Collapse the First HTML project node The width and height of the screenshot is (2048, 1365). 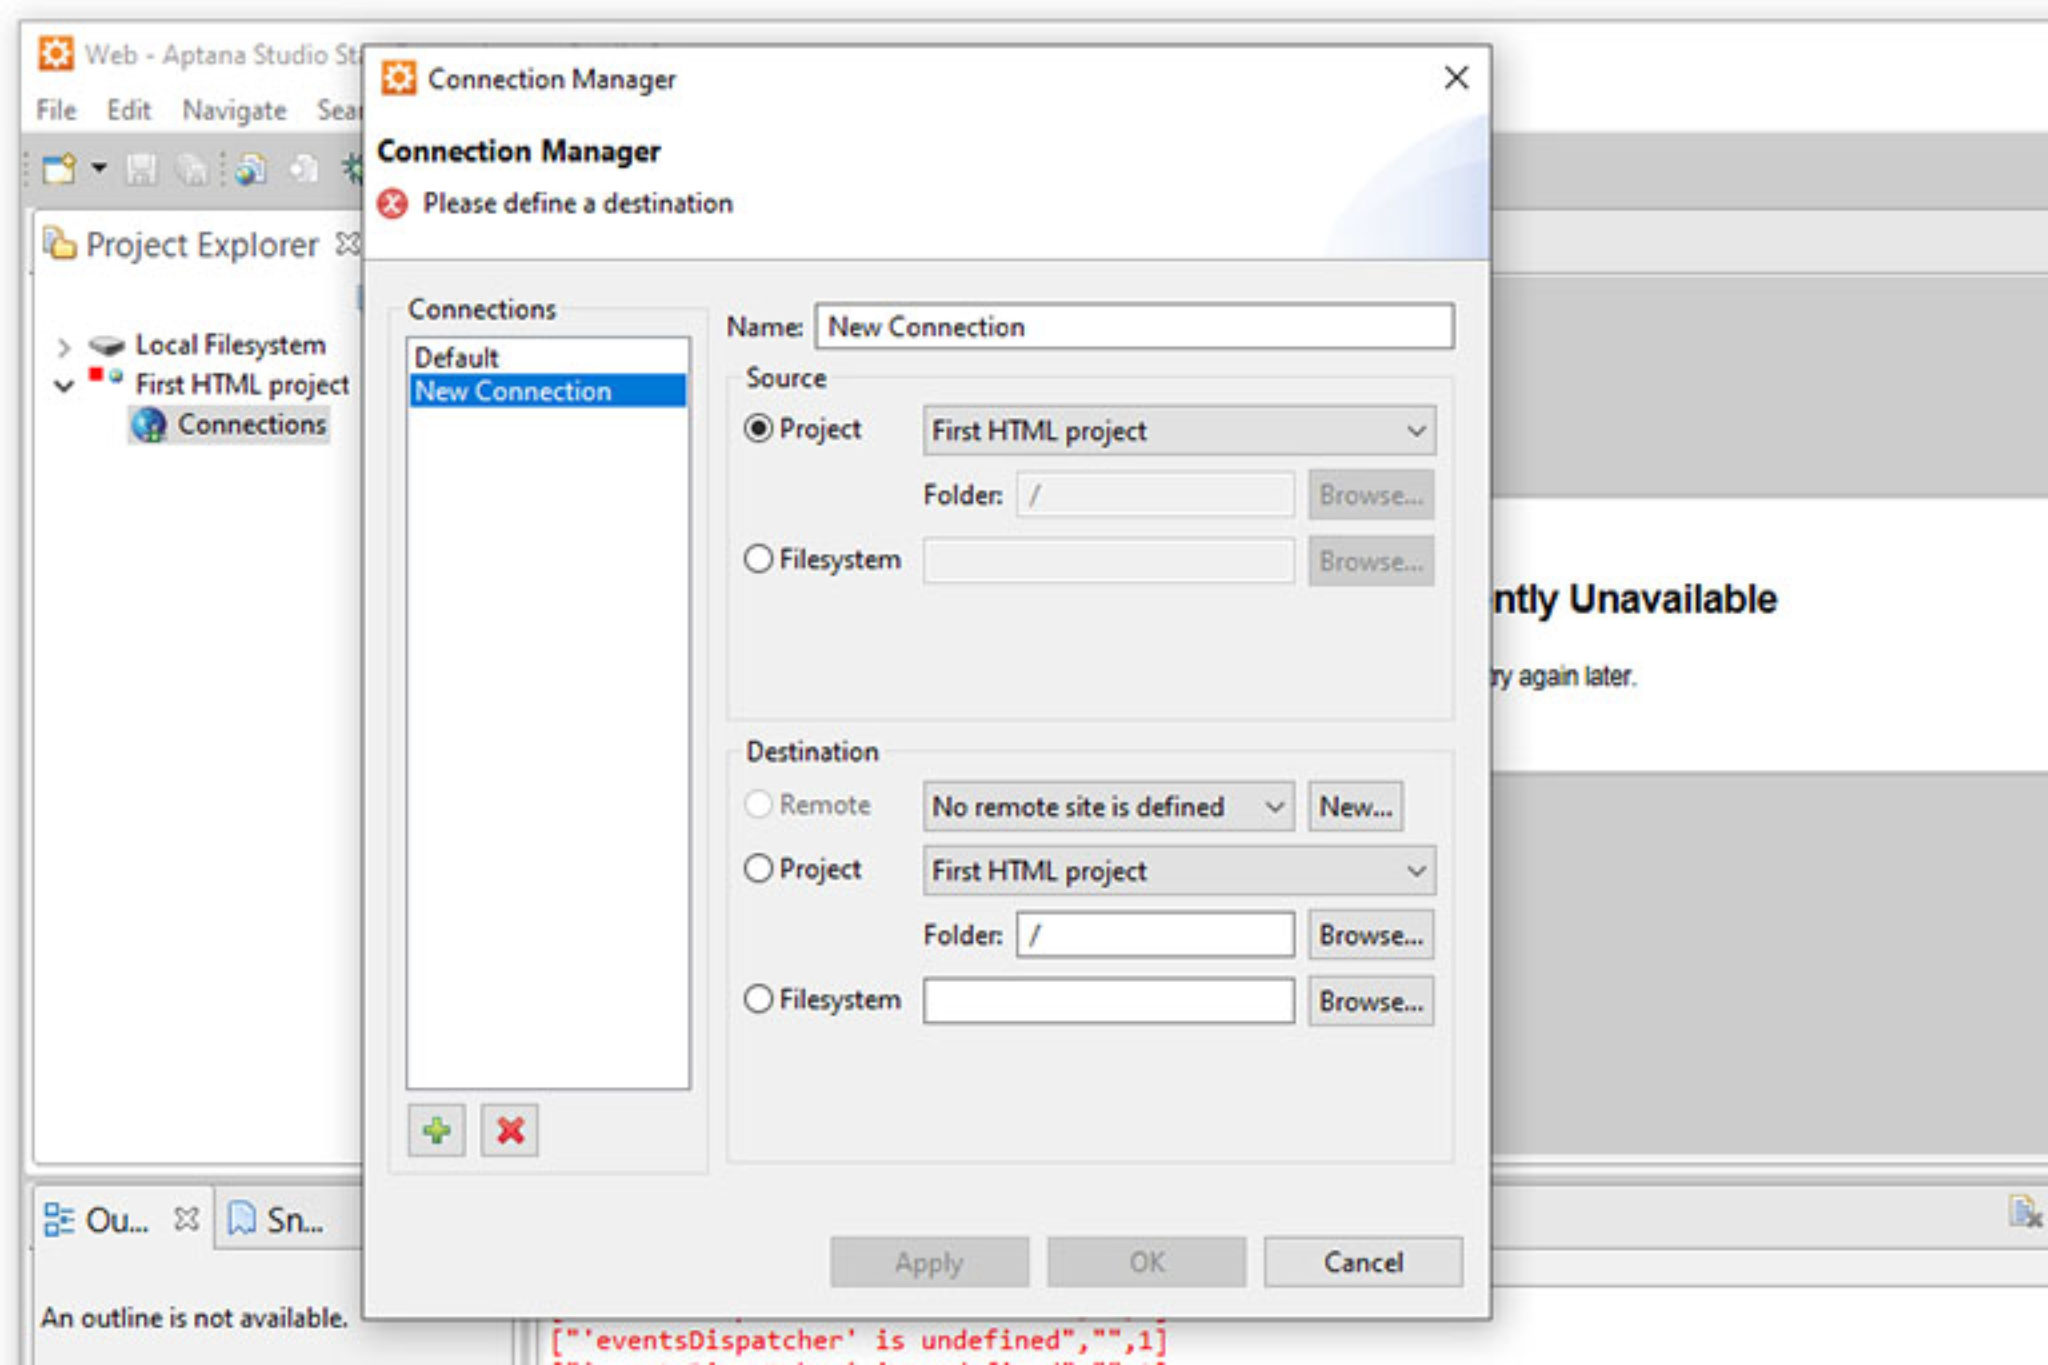(x=63, y=385)
